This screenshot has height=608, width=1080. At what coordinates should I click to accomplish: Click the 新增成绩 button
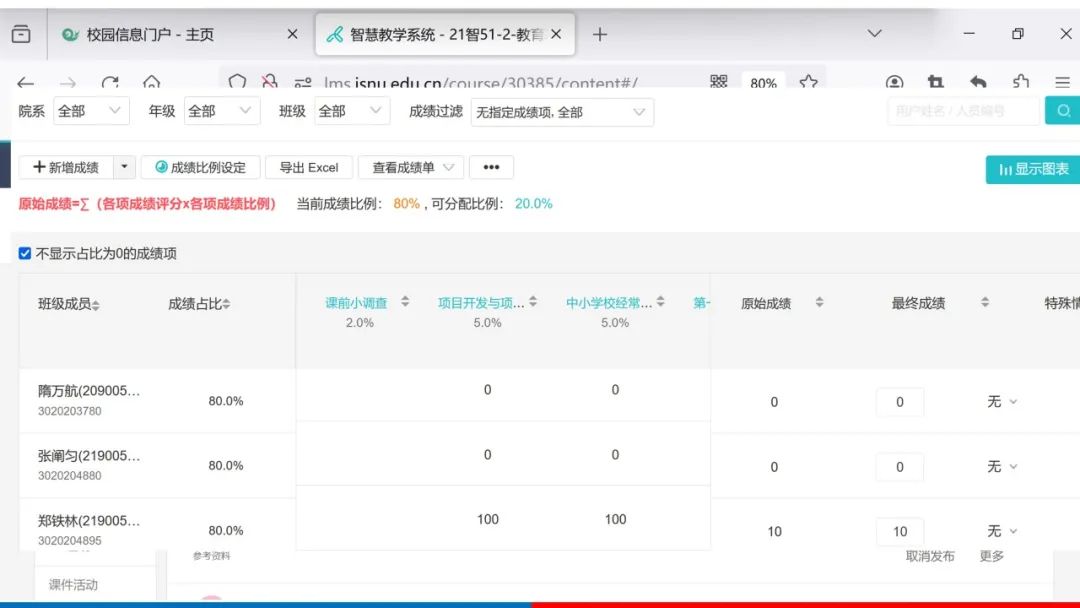click(x=66, y=167)
